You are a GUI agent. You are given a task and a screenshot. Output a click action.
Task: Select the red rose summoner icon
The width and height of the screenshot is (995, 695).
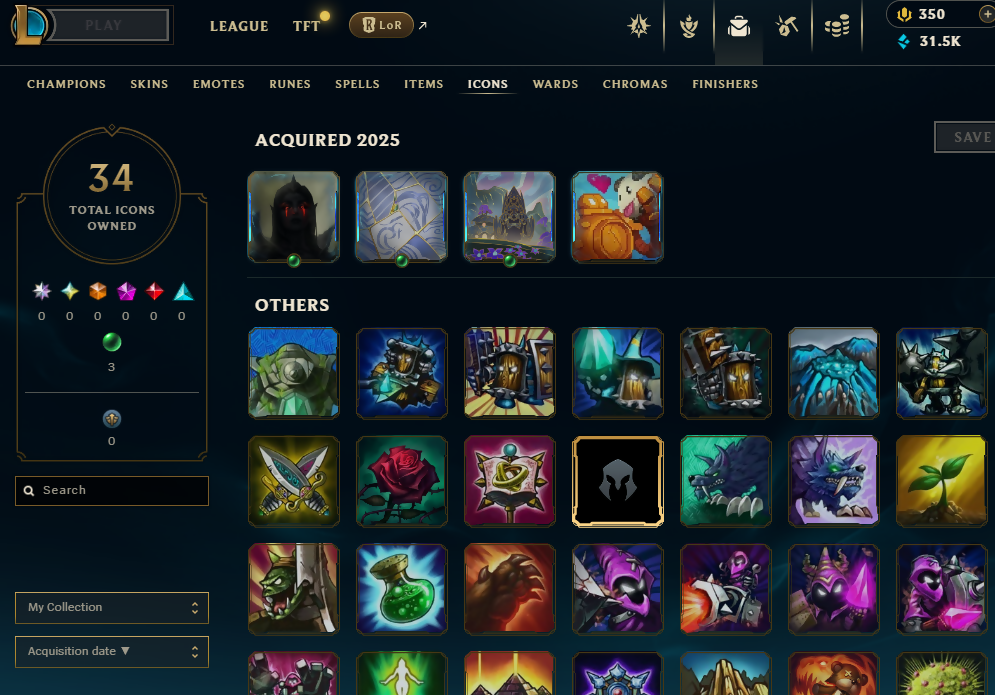point(402,481)
